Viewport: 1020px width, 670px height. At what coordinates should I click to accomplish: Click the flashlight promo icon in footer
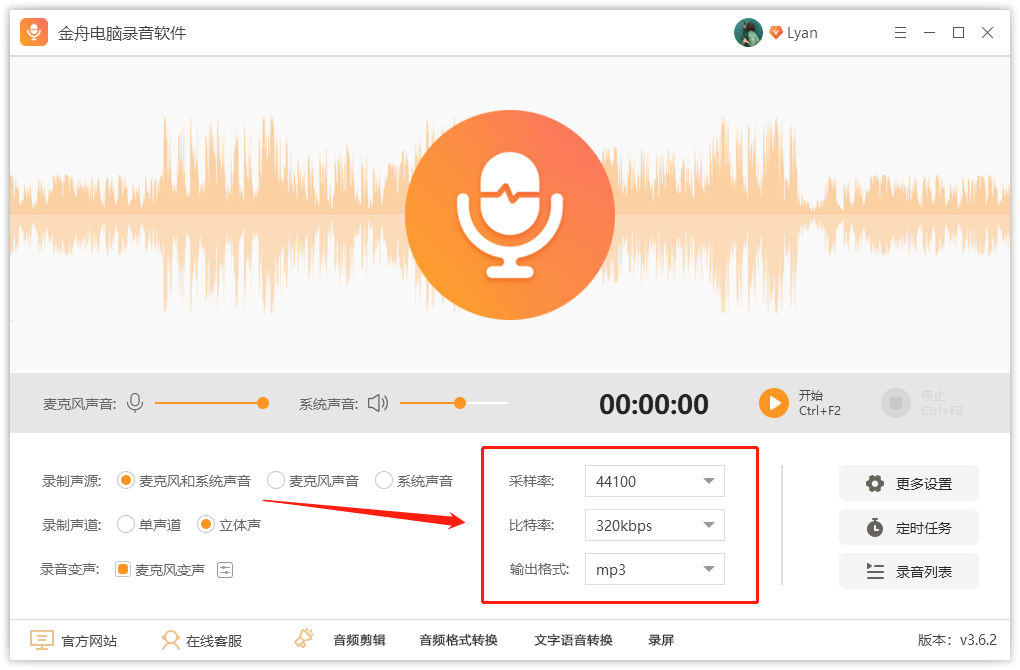pyautogui.click(x=304, y=638)
